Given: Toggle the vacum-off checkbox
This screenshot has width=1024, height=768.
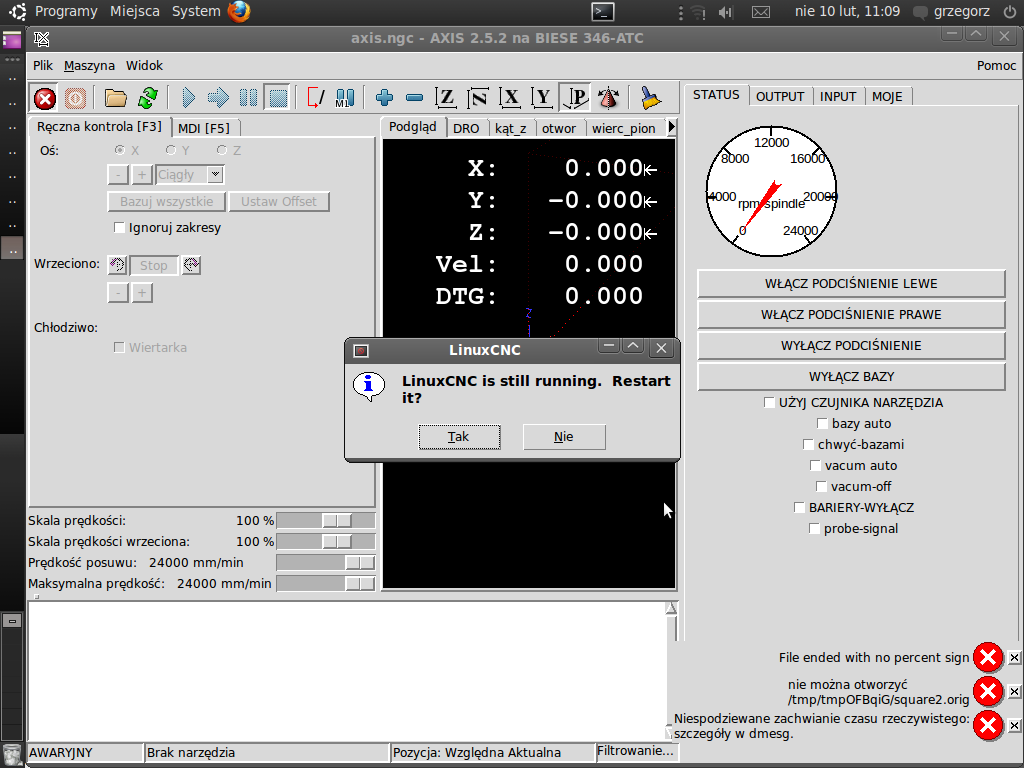Looking at the screenshot, I should (x=822, y=487).
